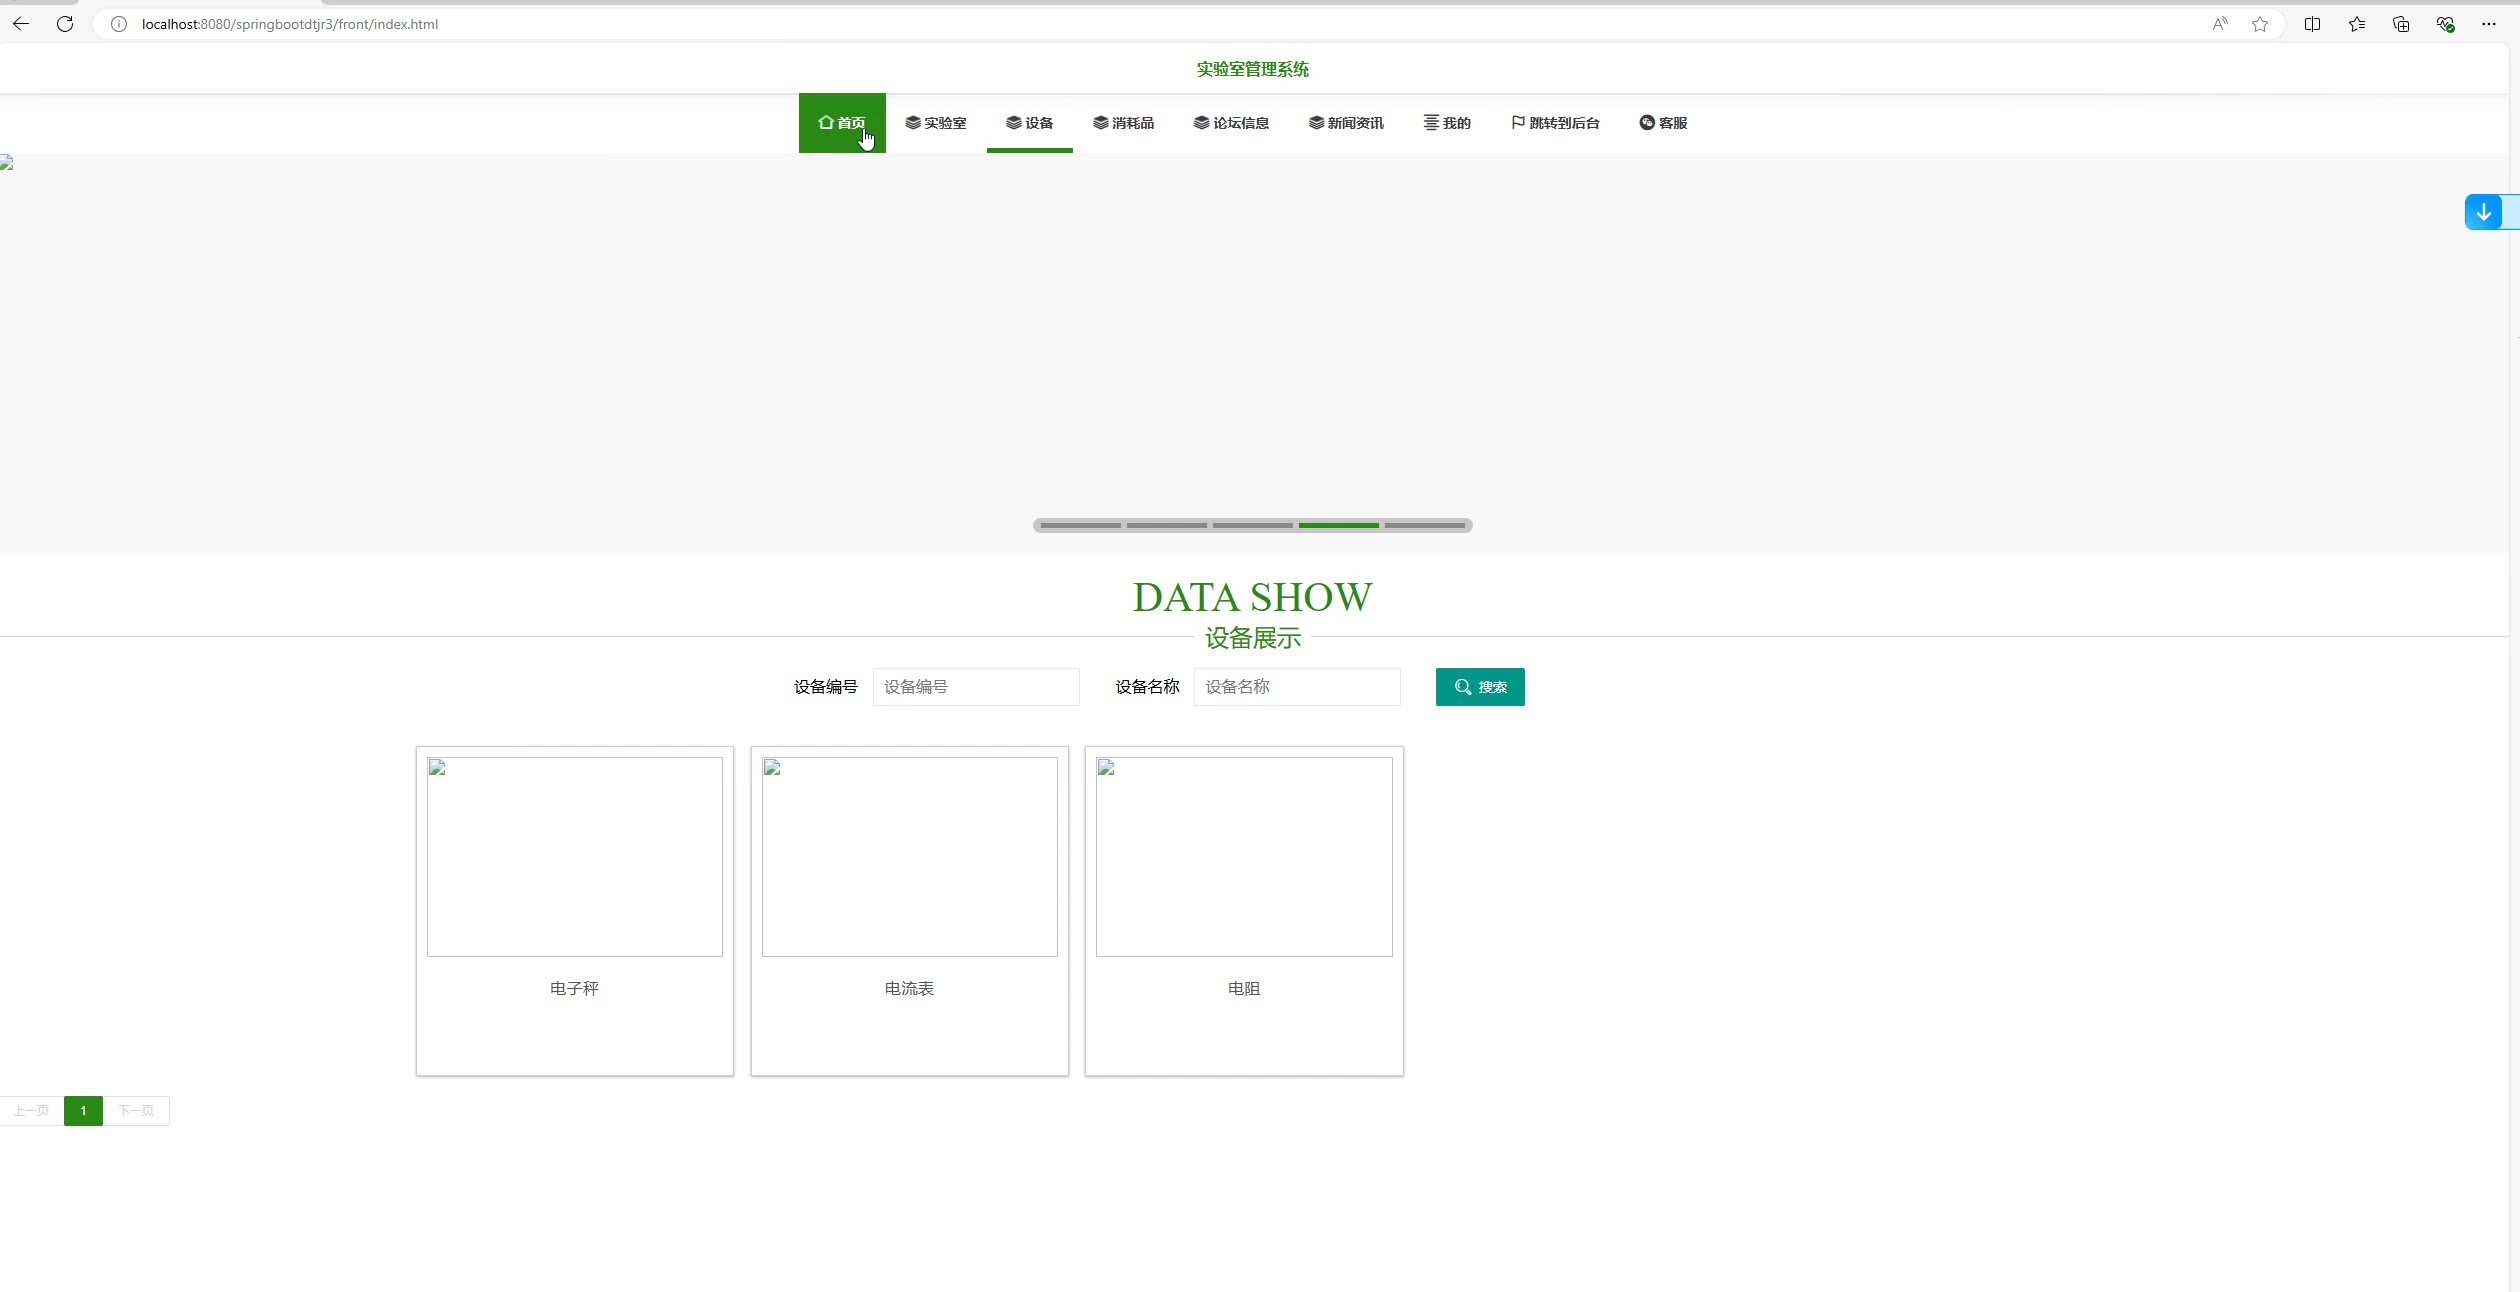2520x1292 pixels.
Task: Switch to the 消耗品 menu item
Action: pos(1123,123)
